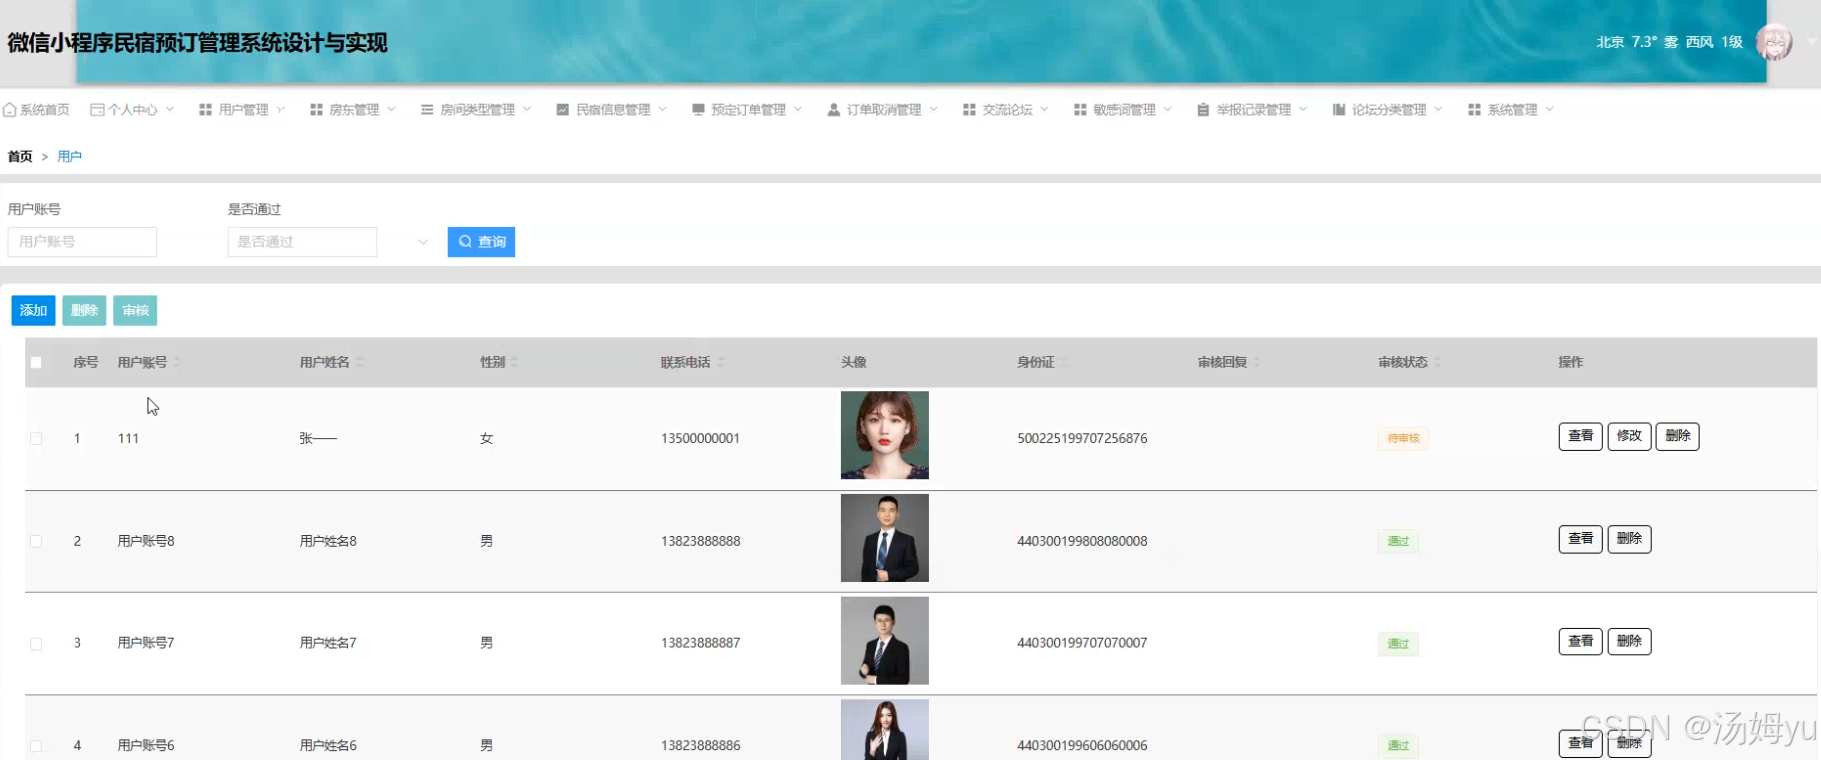Open the 系统管理 menu label

coord(1512,110)
